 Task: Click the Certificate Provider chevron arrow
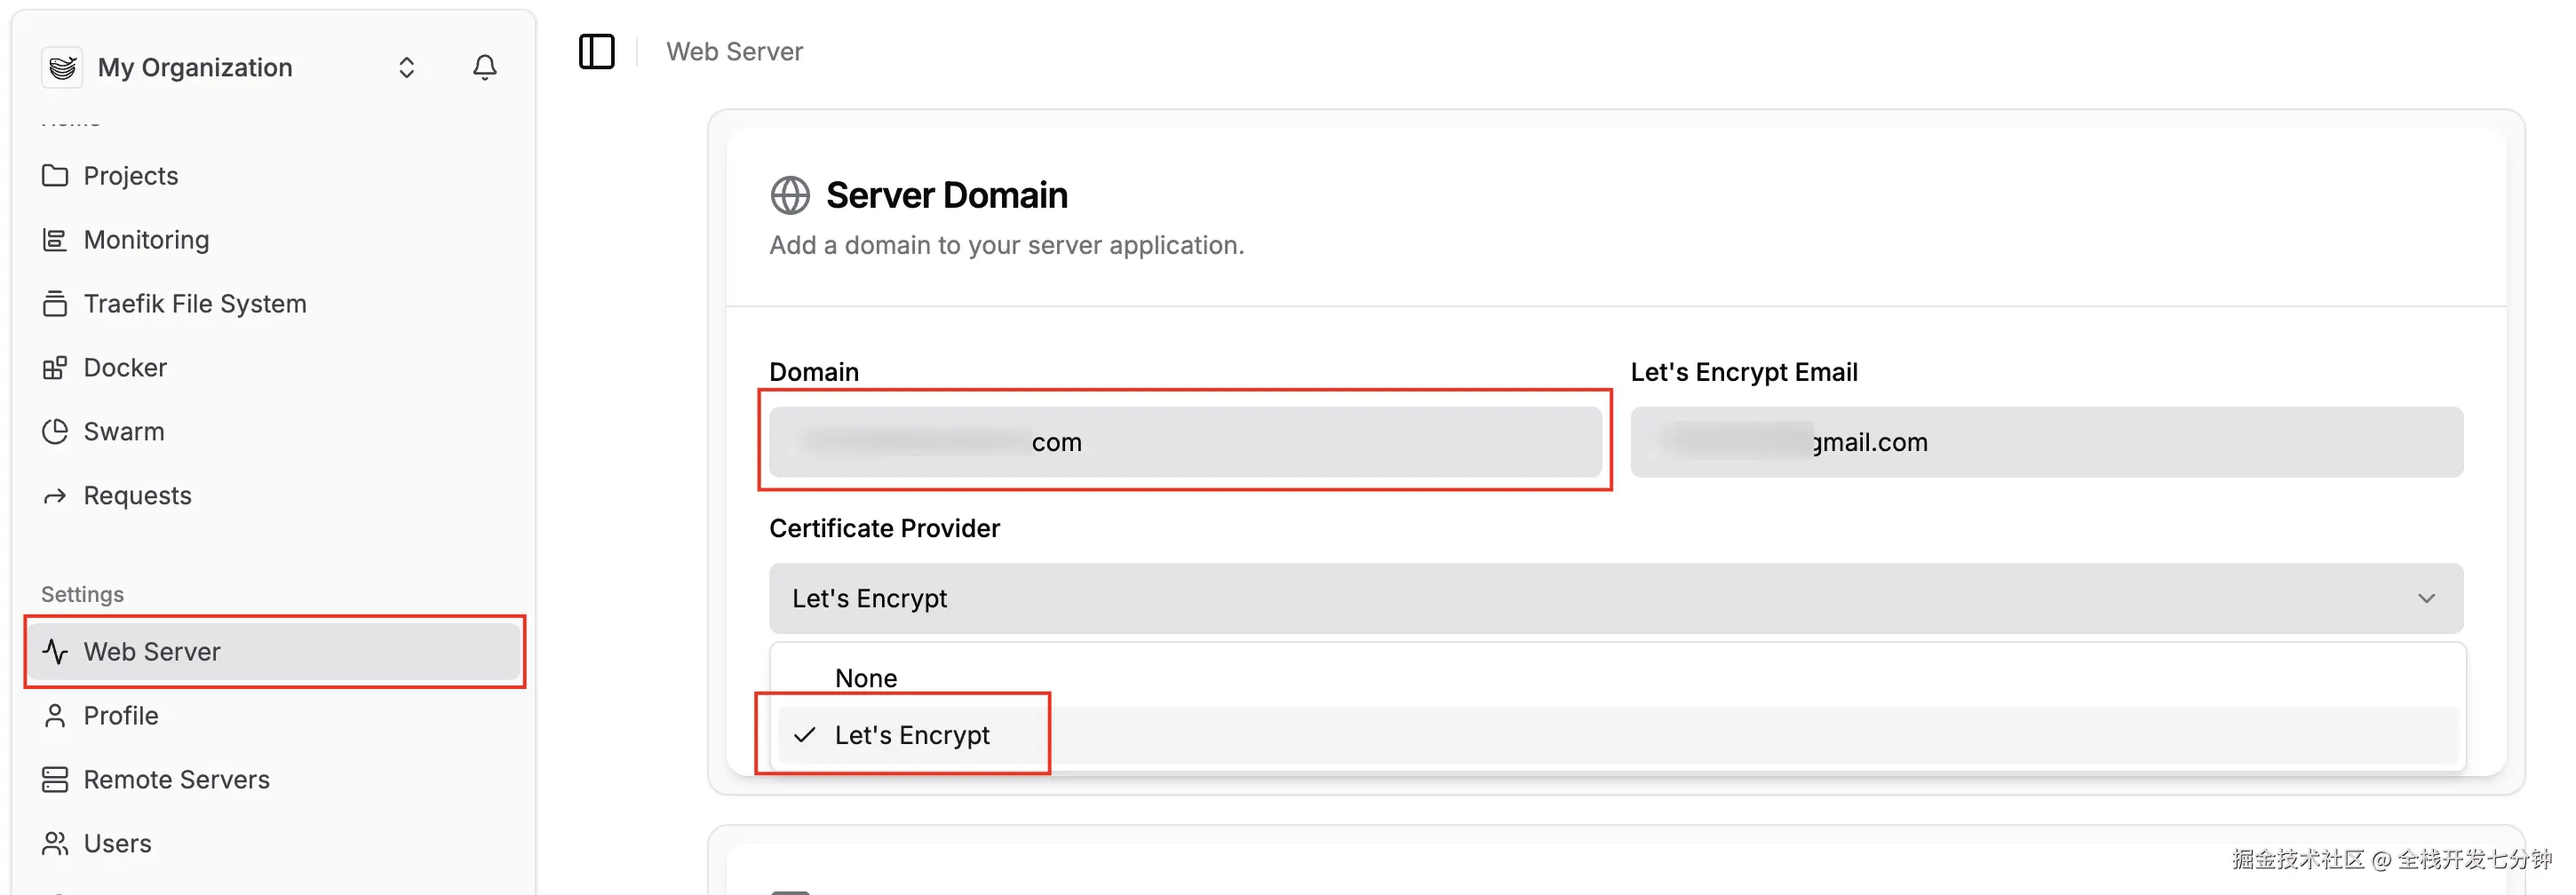[x=2425, y=598]
